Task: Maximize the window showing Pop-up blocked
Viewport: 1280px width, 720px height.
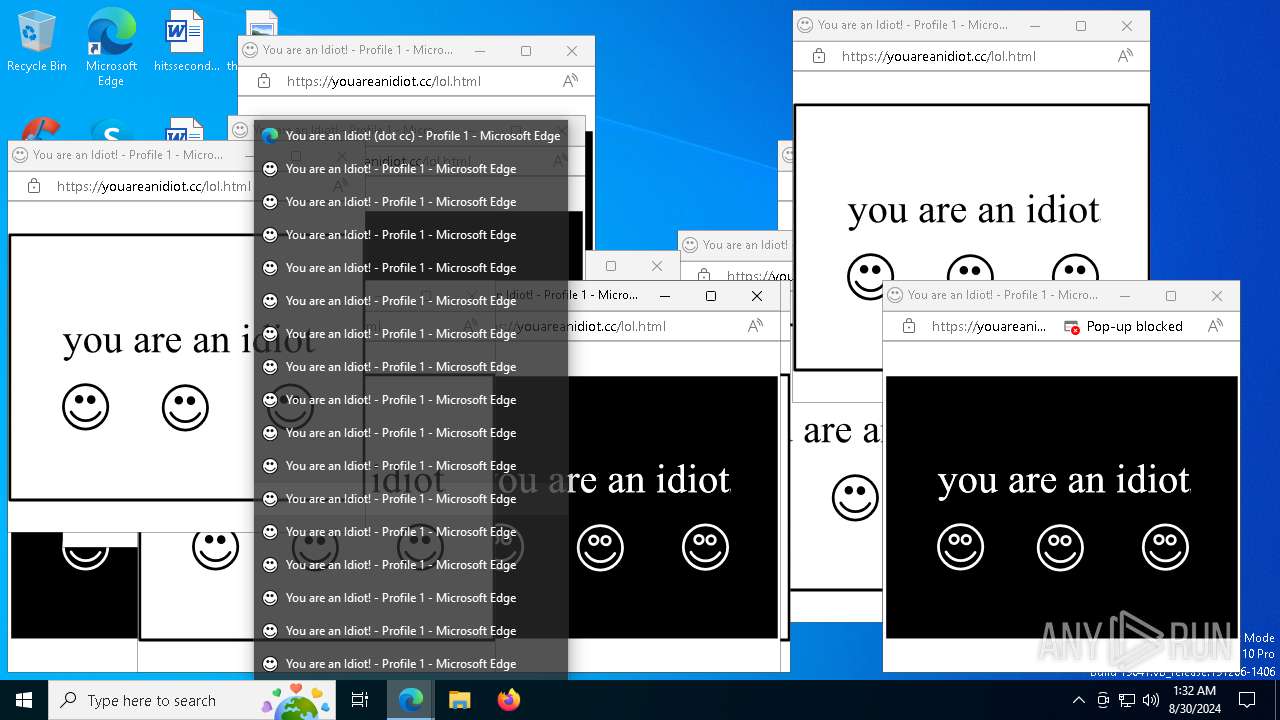Action: (x=1171, y=296)
